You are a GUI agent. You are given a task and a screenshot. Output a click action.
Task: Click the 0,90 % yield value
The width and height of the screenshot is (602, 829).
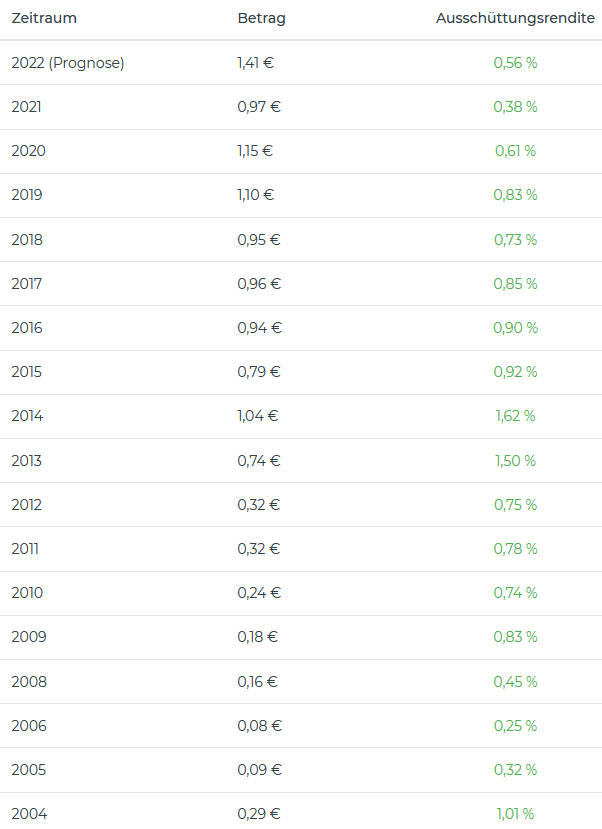(x=515, y=327)
